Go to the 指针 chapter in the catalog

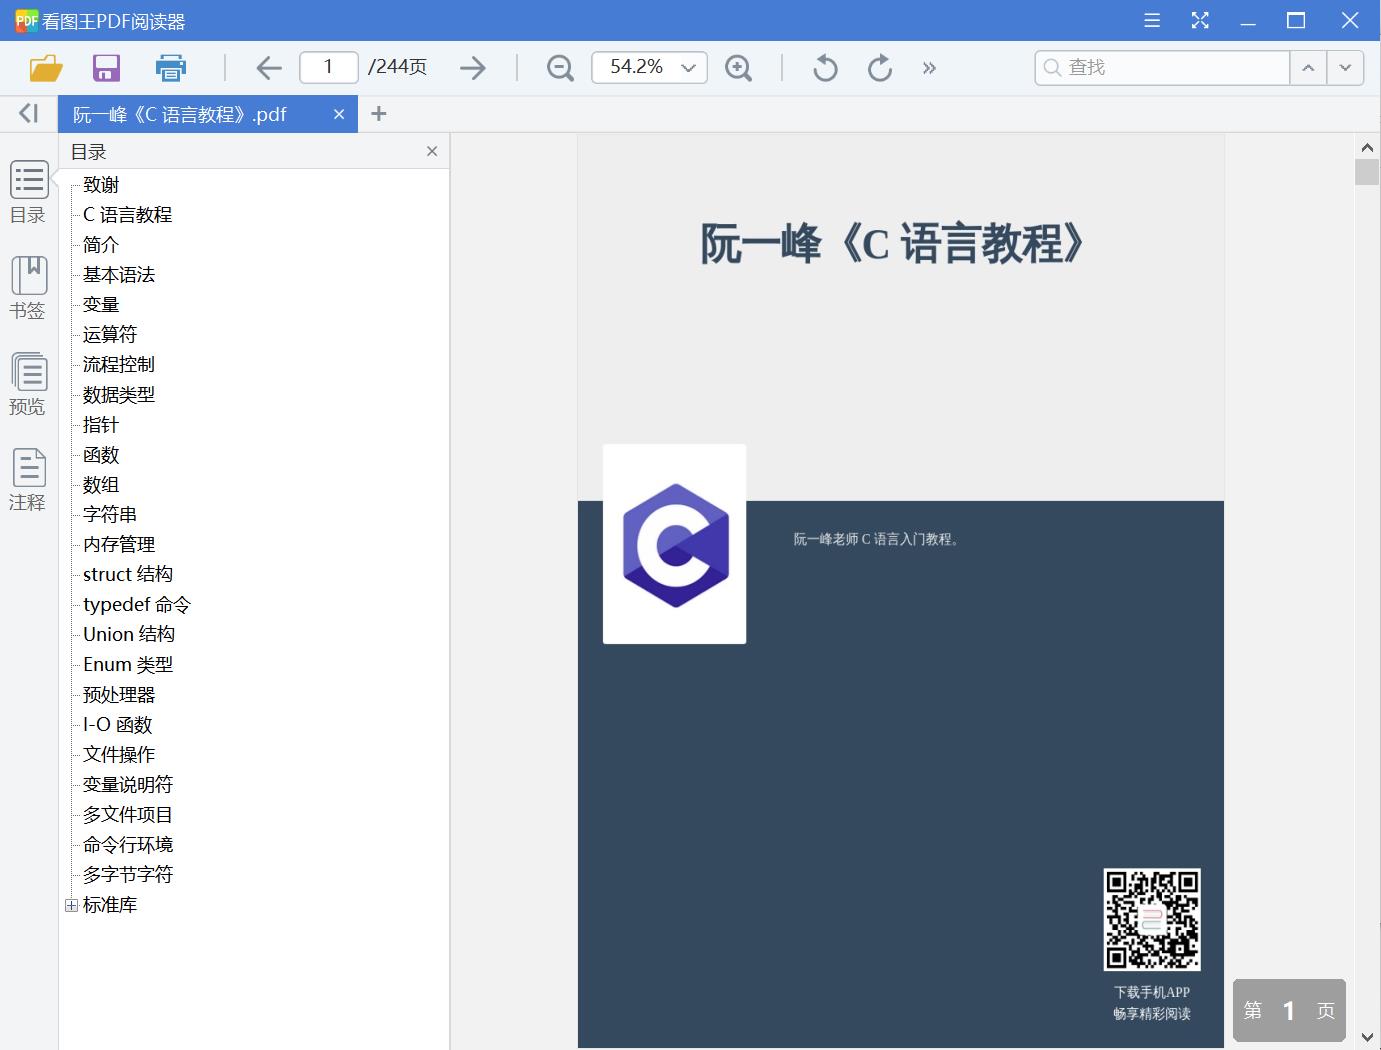[x=101, y=424]
